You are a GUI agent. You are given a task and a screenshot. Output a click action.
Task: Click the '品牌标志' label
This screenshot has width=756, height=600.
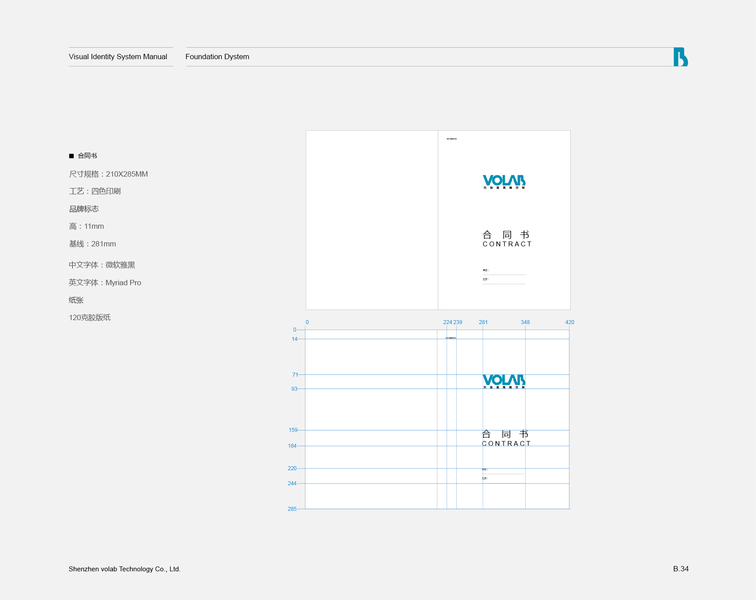click(84, 209)
